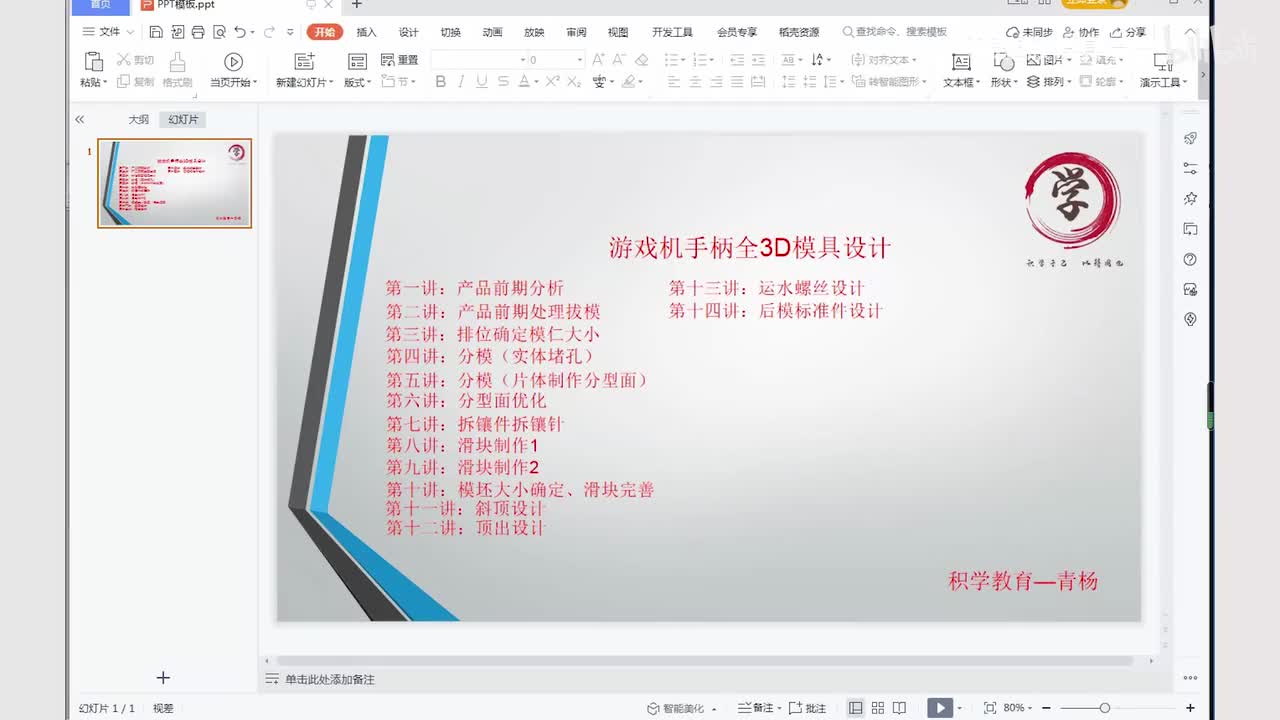
Task: Click the search commands (查找命令) field
Action: click(895, 32)
